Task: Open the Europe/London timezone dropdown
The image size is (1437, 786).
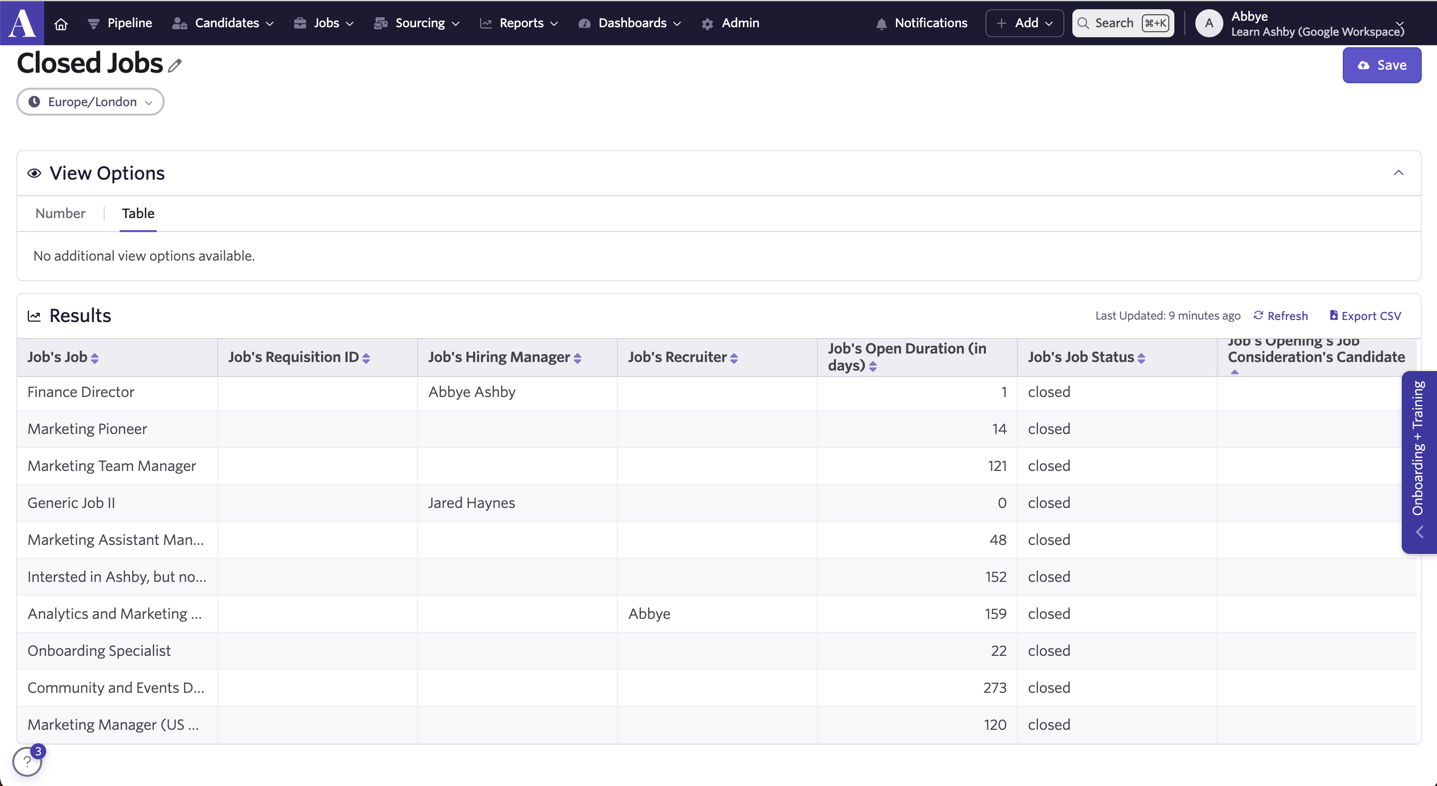Action: click(x=90, y=102)
